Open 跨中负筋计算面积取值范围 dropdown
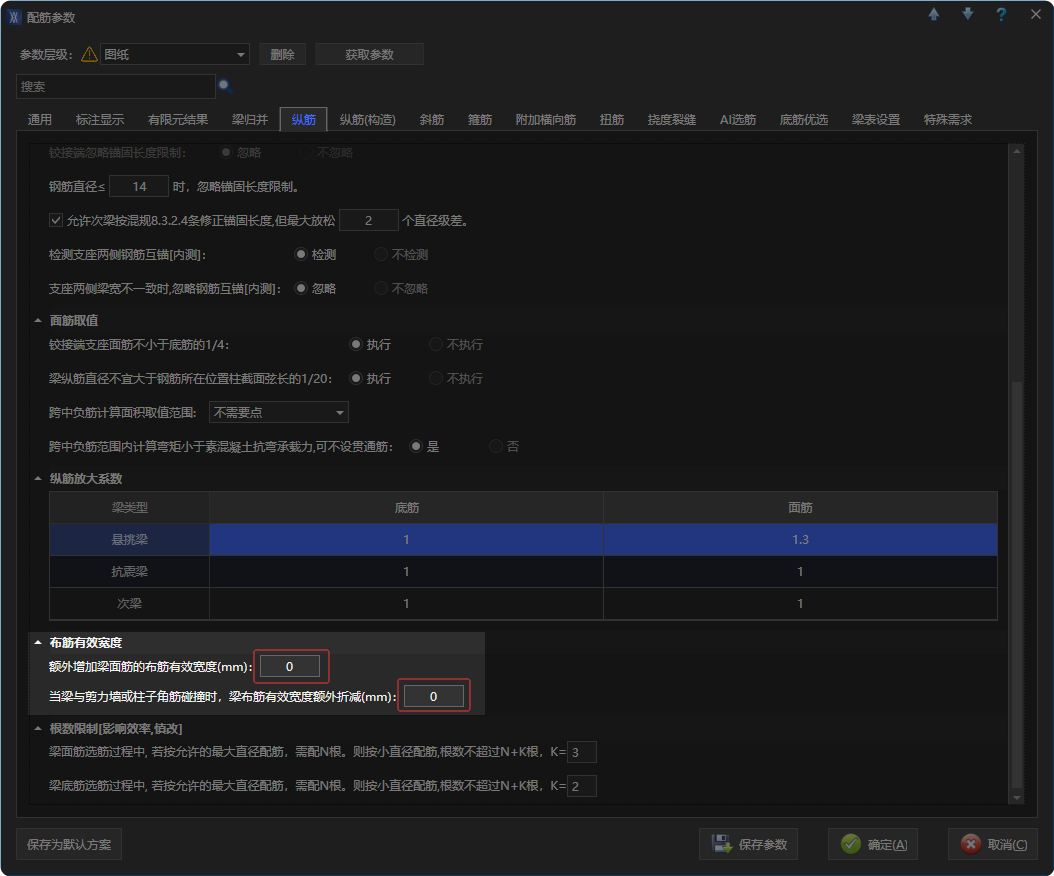Image resolution: width=1054 pixels, height=876 pixels. point(279,412)
